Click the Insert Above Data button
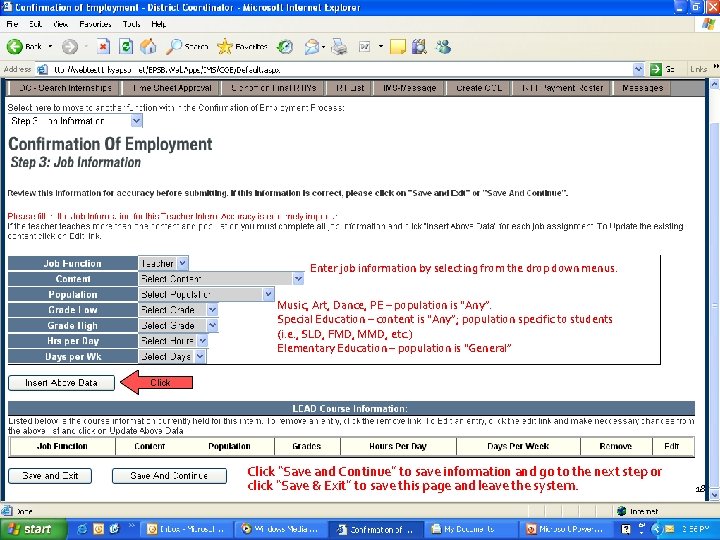Viewport: 720px width, 540px height. [x=62, y=382]
